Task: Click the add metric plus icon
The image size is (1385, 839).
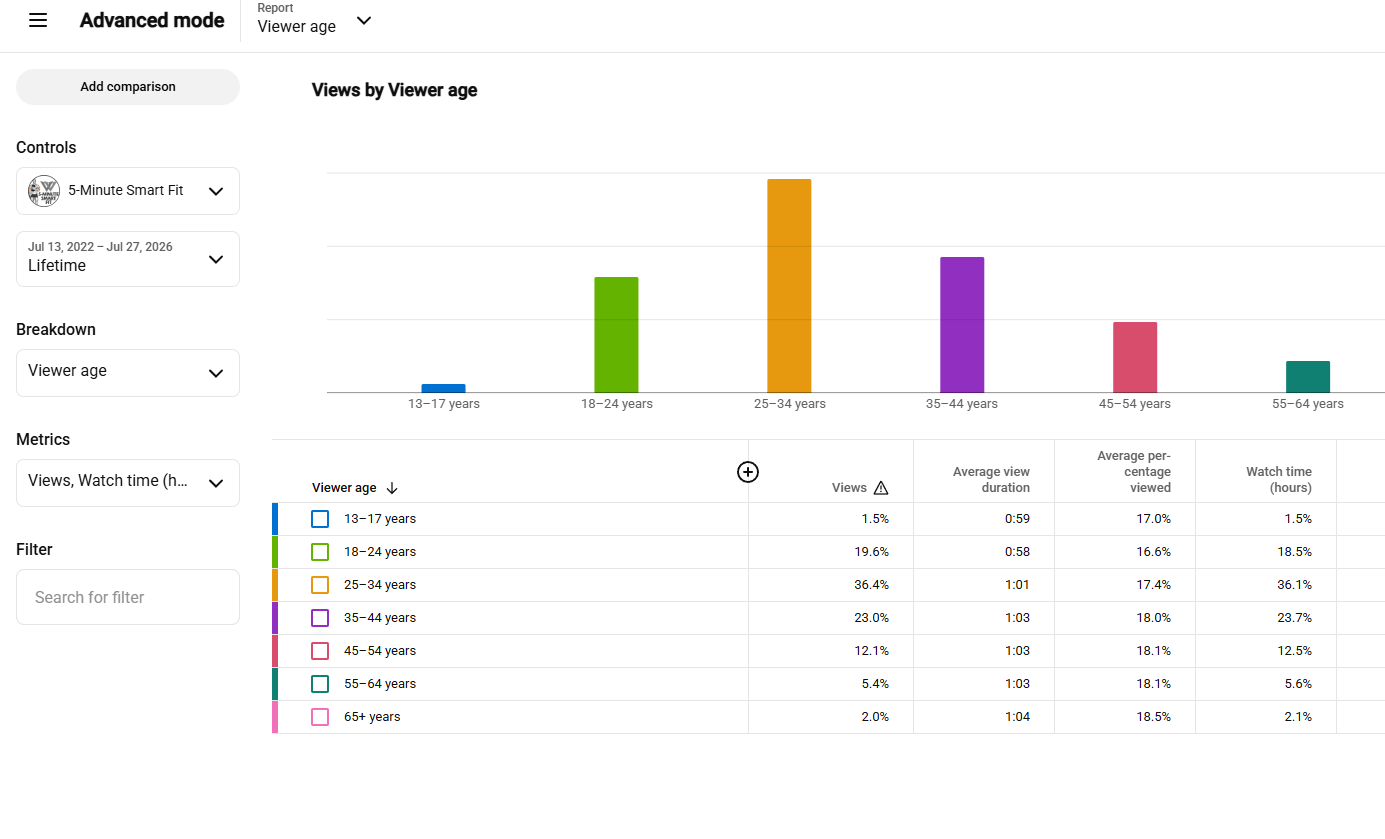Action: click(x=748, y=472)
